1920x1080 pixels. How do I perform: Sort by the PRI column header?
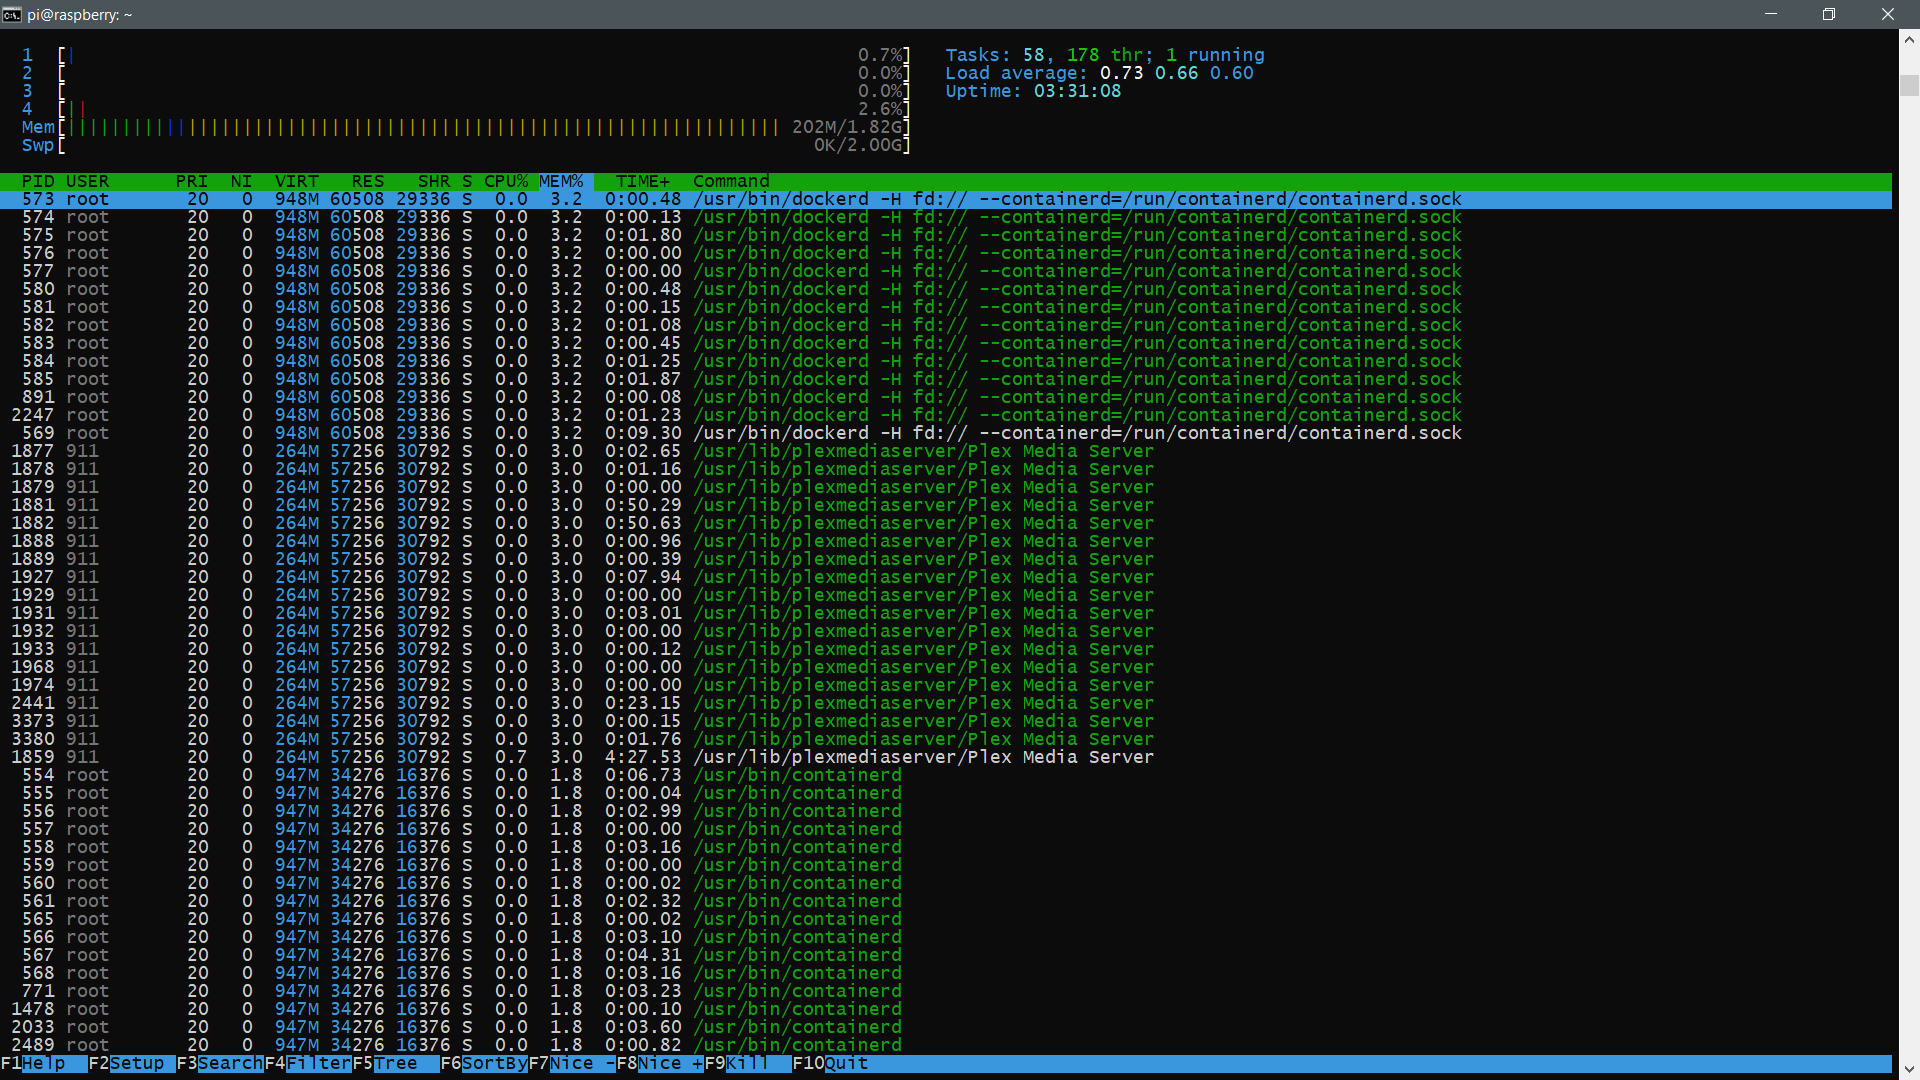click(192, 181)
